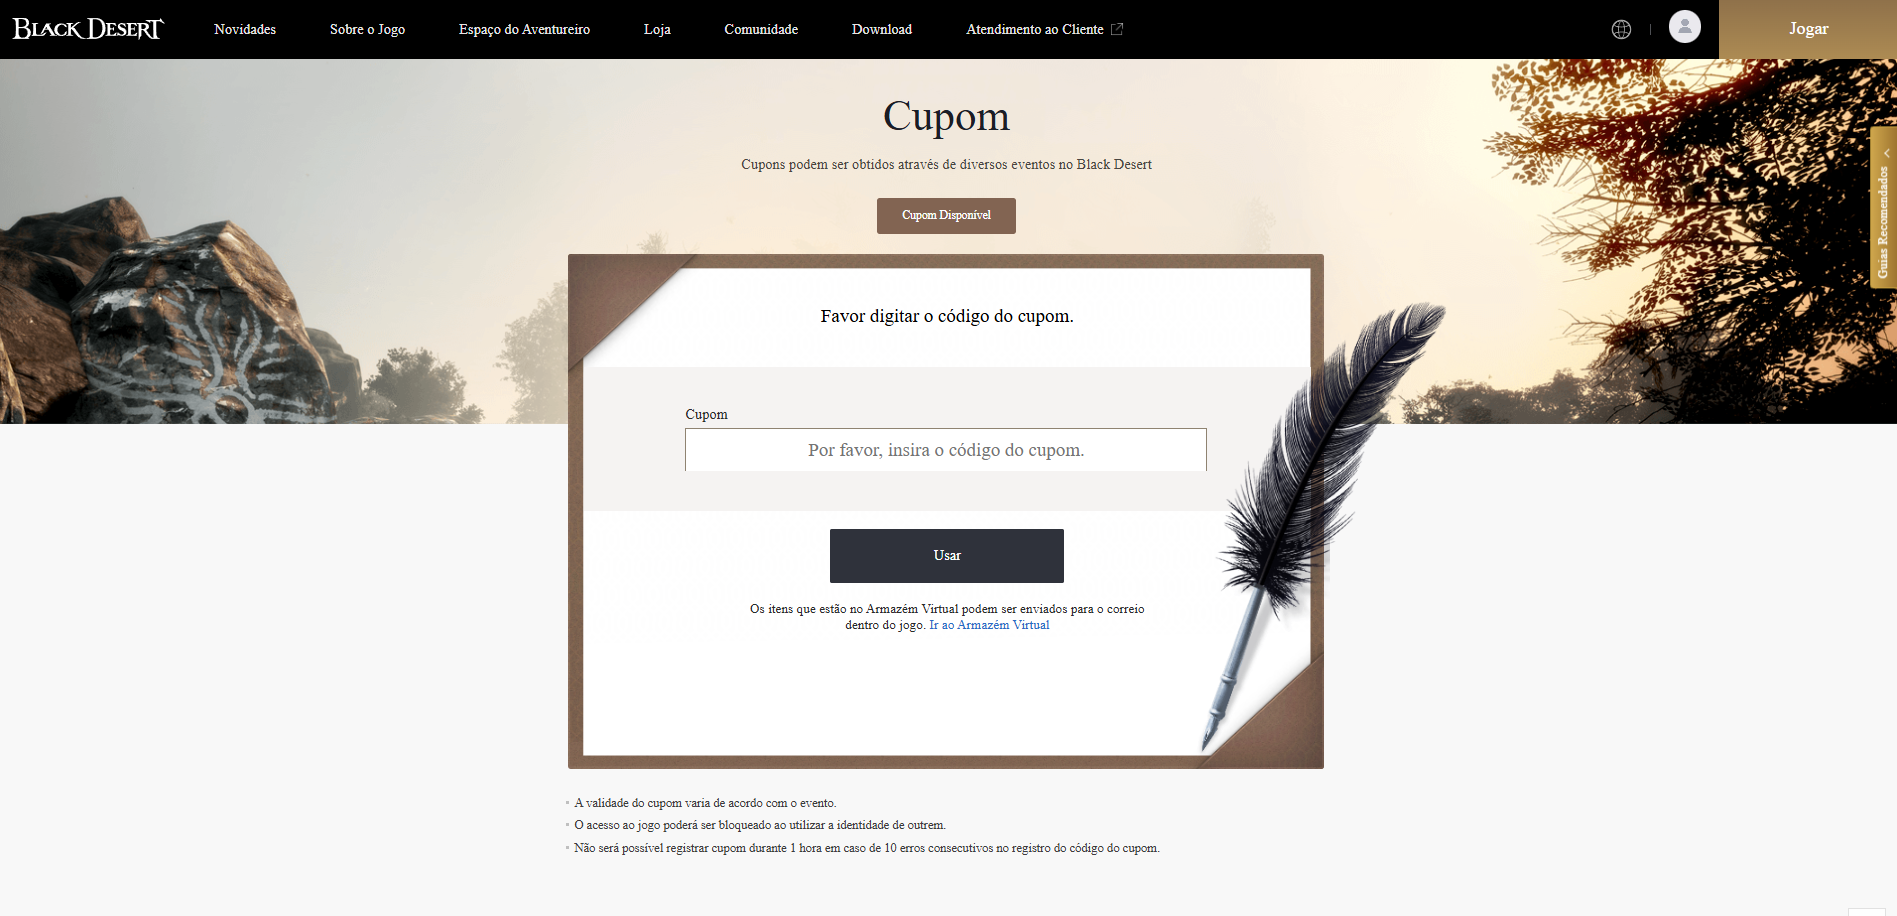Focus the coupon code input field

pyautogui.click(x=945, y=450)
